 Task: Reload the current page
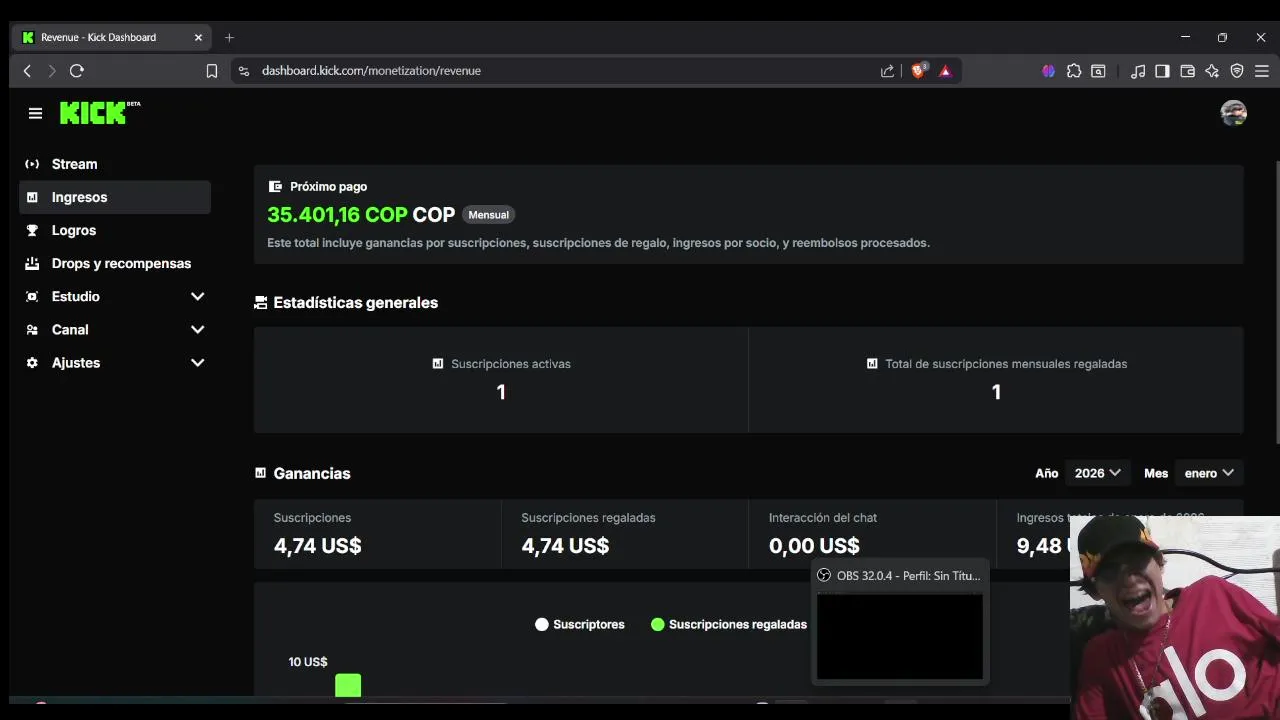[77, 71]
